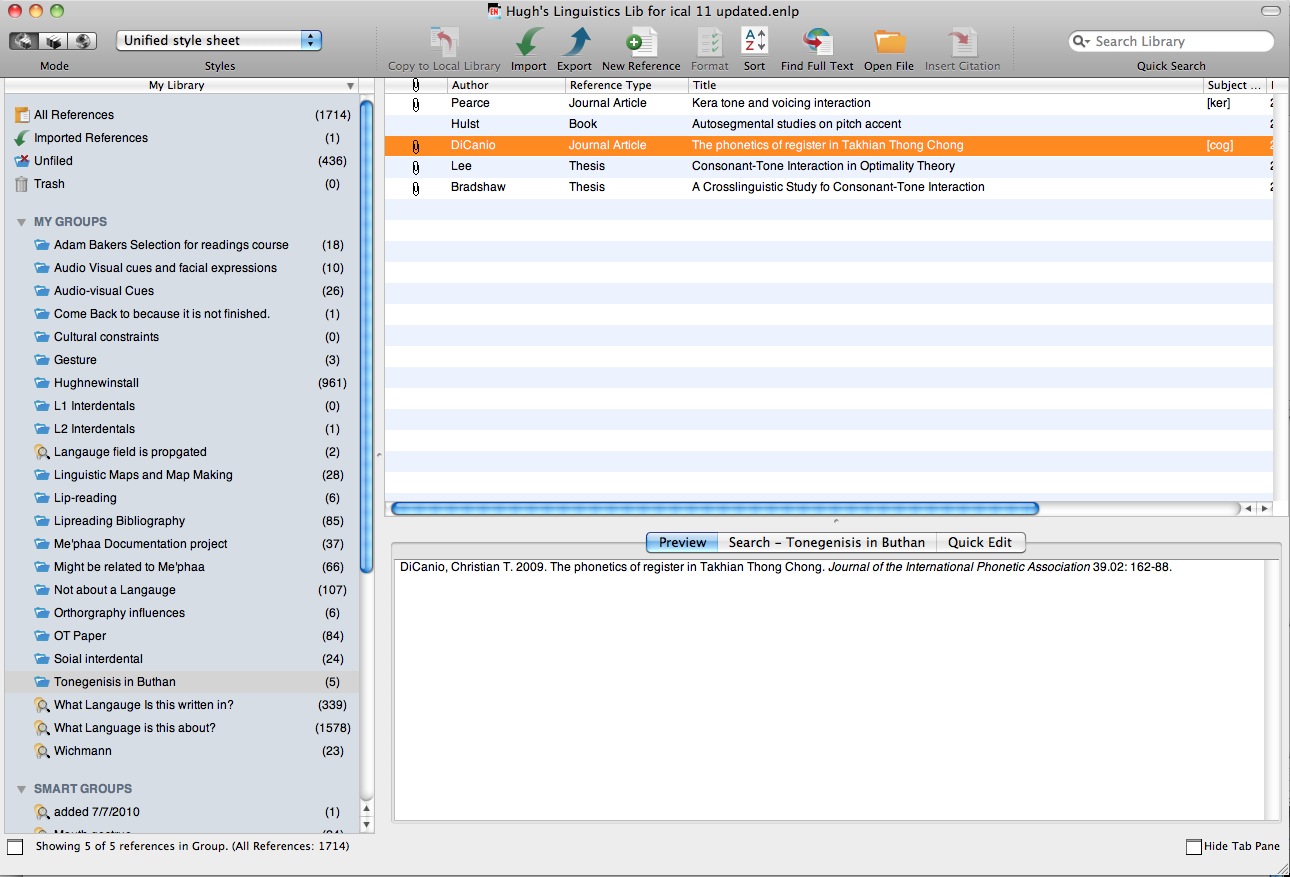Click the leftmost Local Library mode button

pyautogui.click(x=22, y=40)
